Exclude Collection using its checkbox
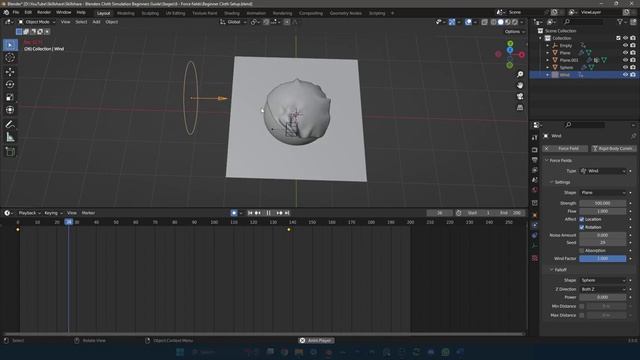Screen dimensions: 640x360 [x=618, y=38]
